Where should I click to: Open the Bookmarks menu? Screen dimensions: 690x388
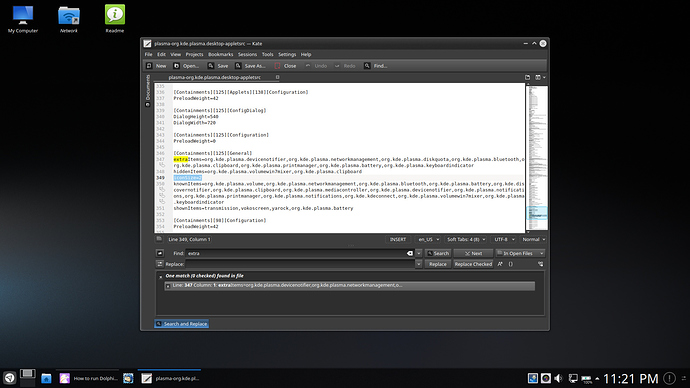point(220,55)
